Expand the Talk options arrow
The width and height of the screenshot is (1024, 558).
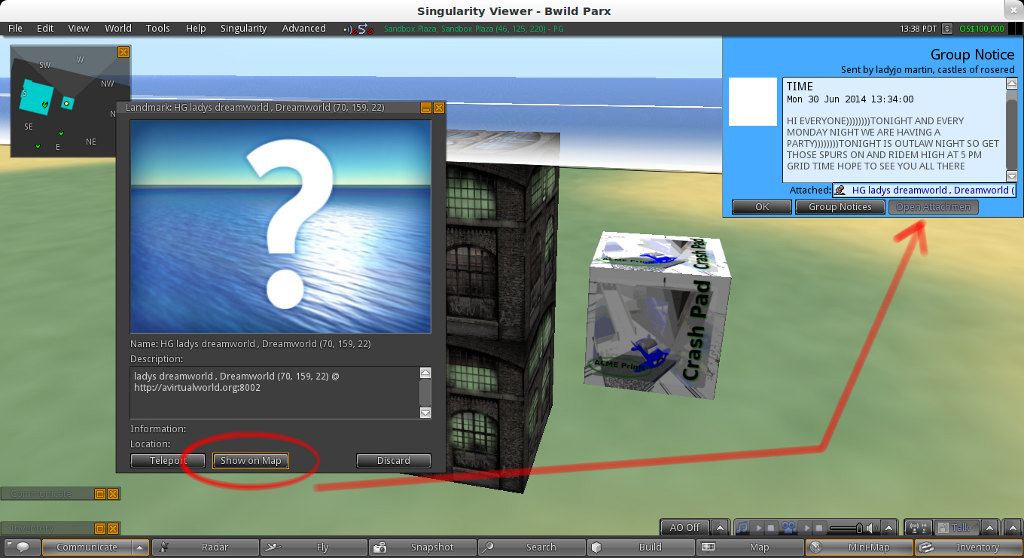pyautogui.click(x=989, y=527)
